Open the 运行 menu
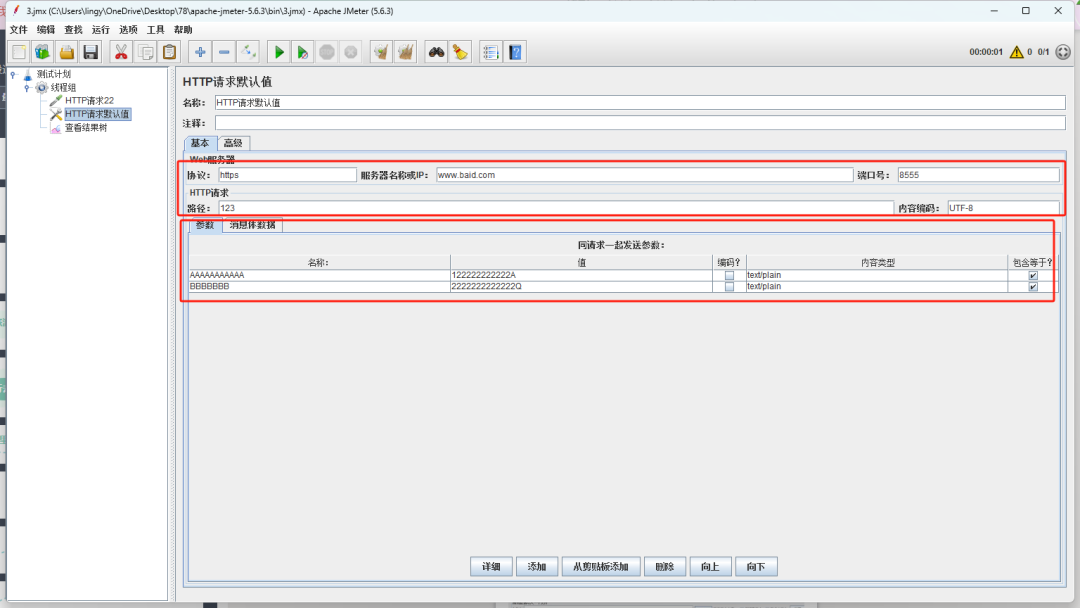Screen dimensions: 1080x608 coord(101,30)
